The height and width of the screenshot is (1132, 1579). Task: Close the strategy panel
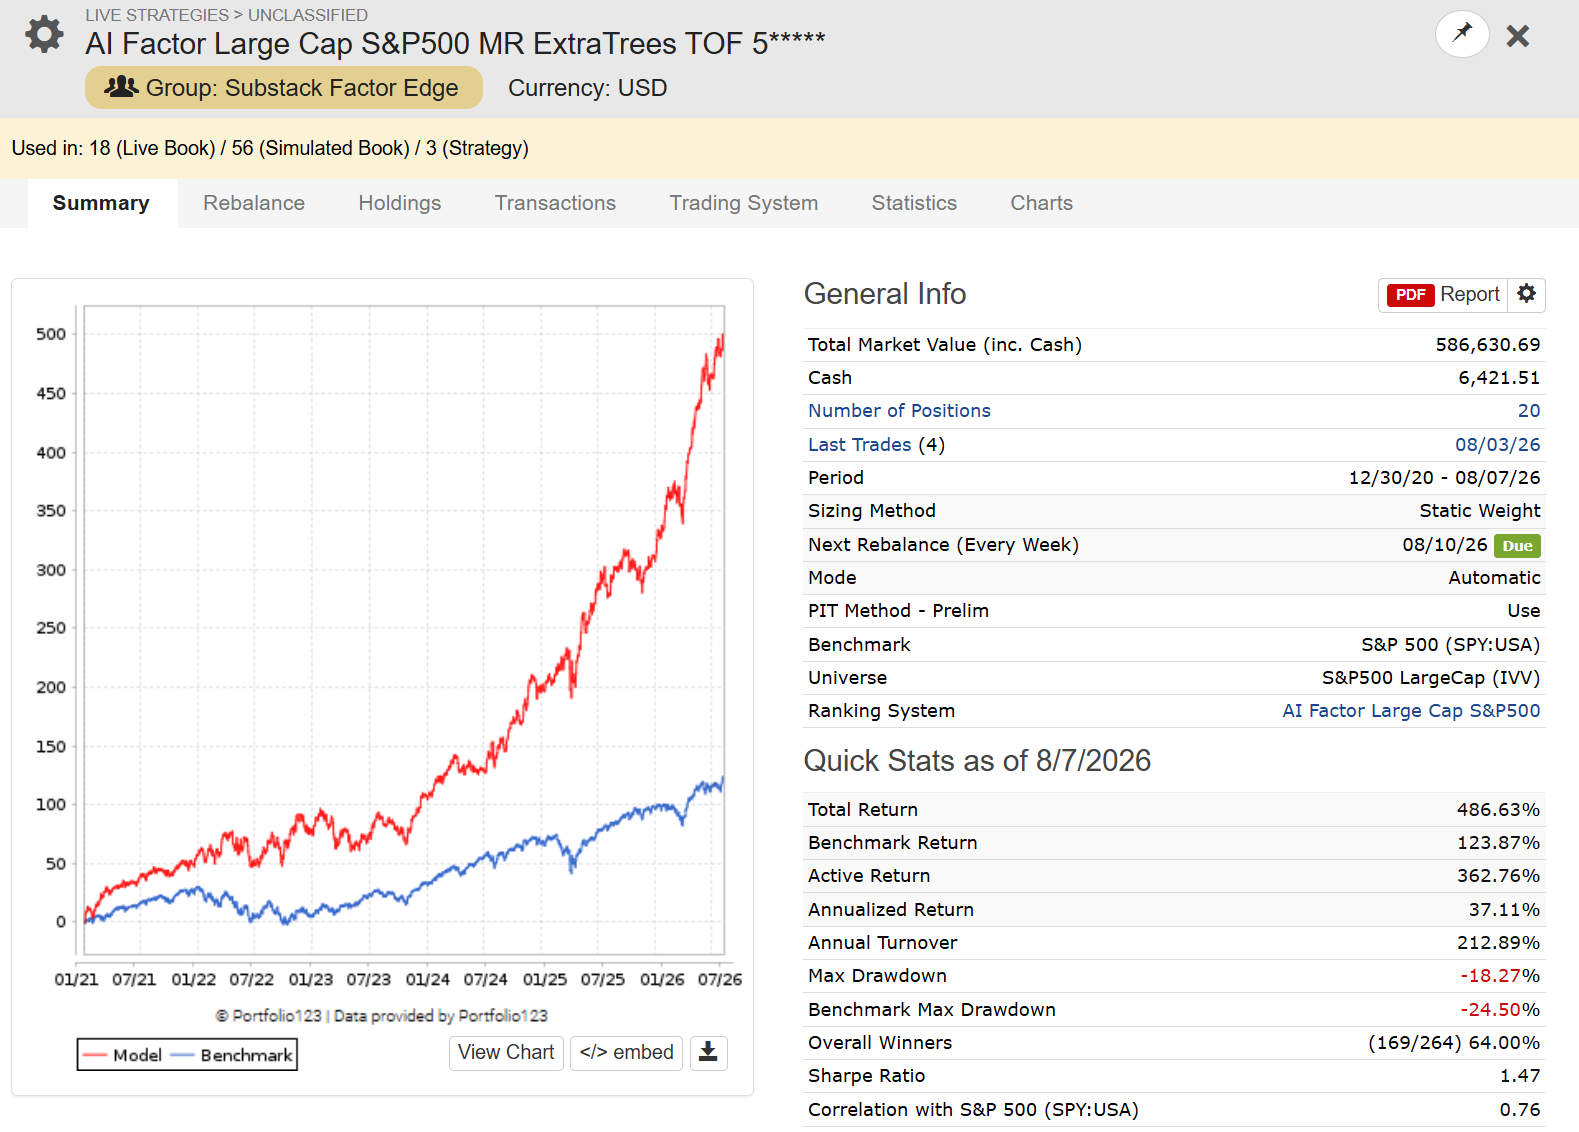pyautogui.click(x=1517, y=36)
